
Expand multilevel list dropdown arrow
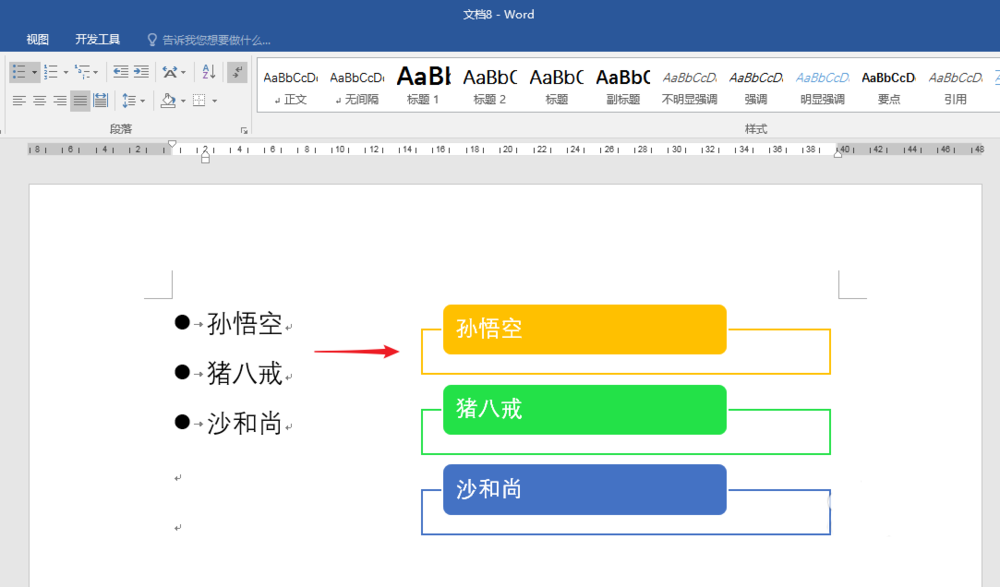coord(96,72)
